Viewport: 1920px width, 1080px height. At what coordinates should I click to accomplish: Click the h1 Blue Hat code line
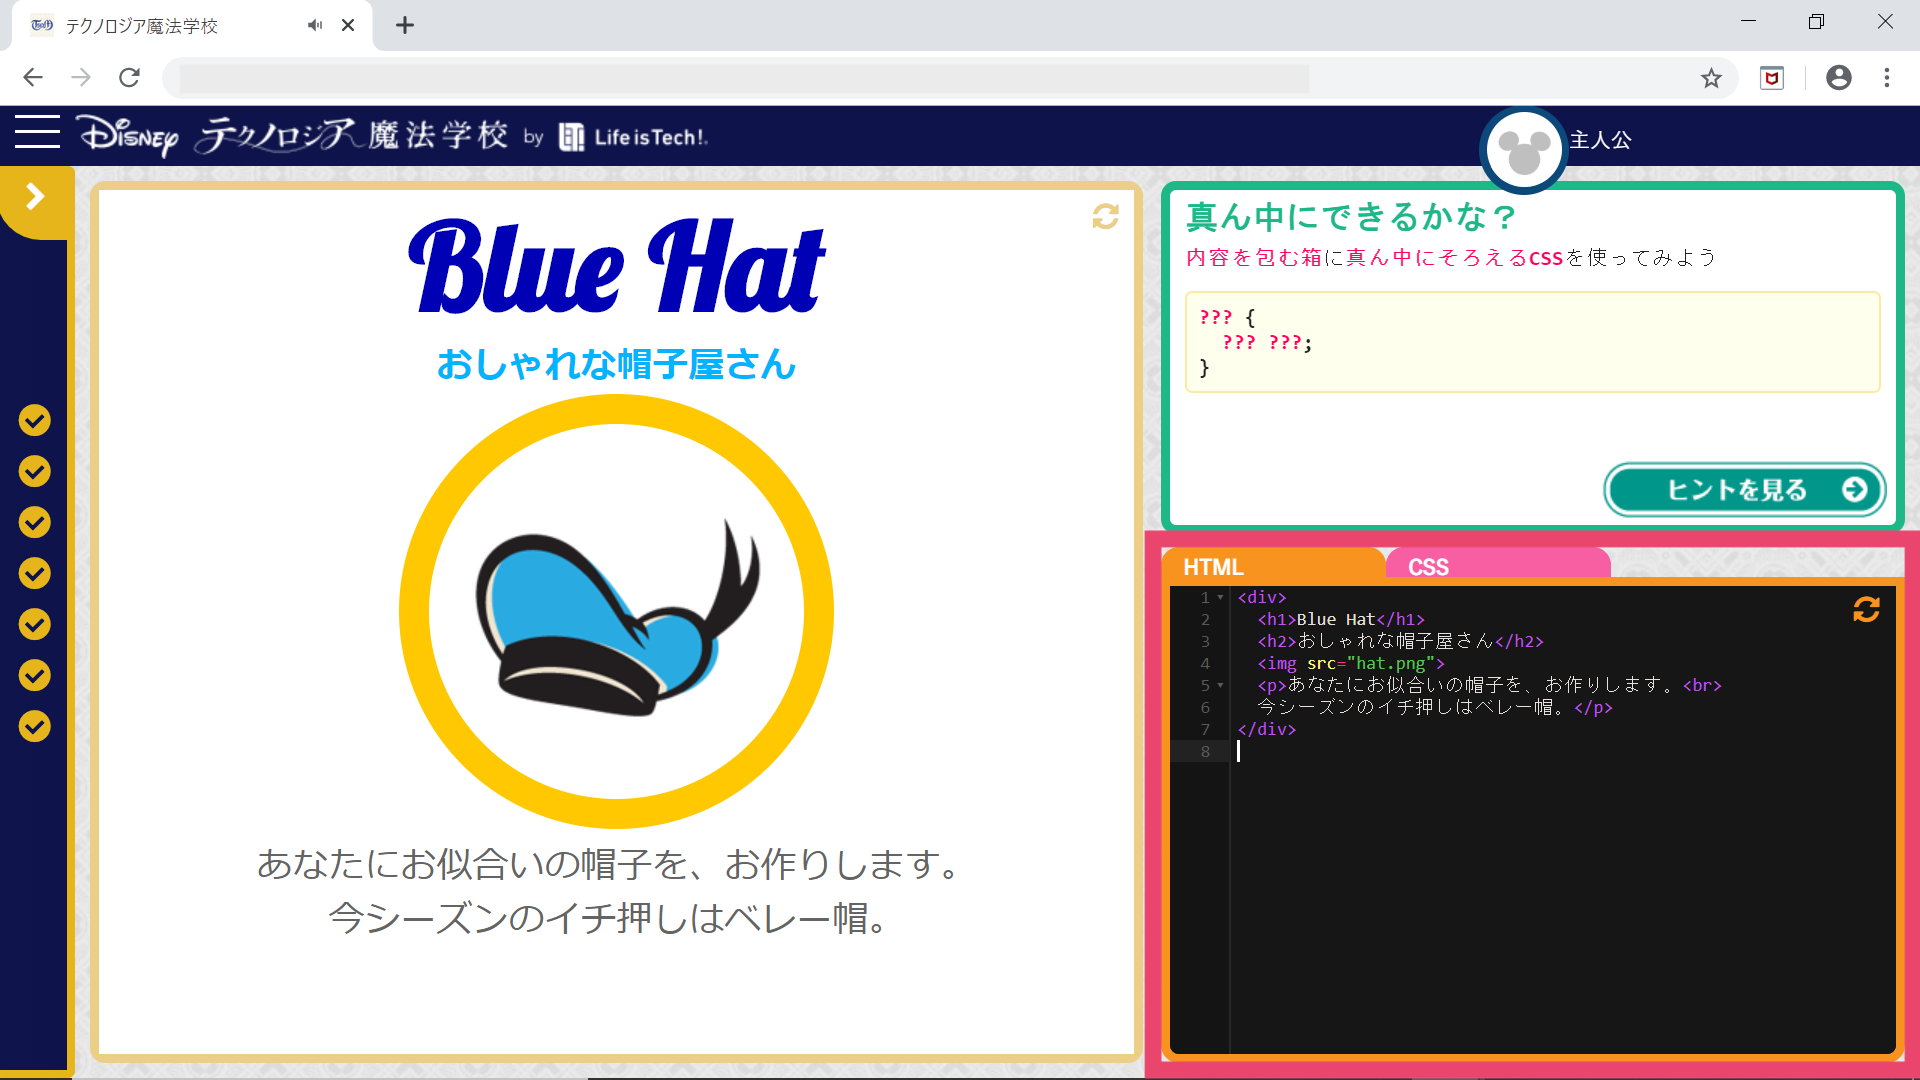click(x=1340, y=619)
